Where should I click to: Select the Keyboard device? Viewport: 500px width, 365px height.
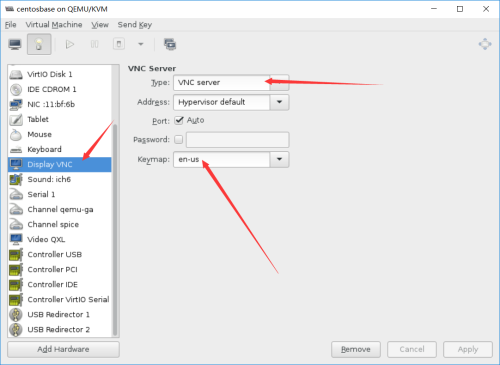click(60, 149)
